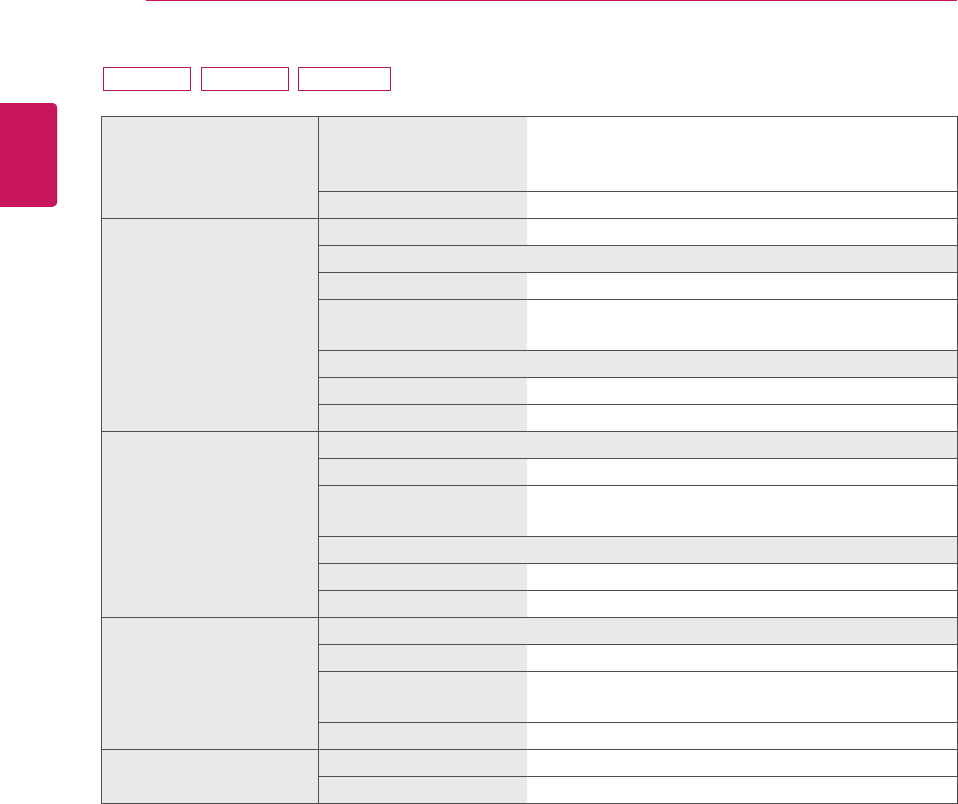Click the first pink-outlined empty box
958x804 pixels.
pyautogui.click(x=147, y=79)
